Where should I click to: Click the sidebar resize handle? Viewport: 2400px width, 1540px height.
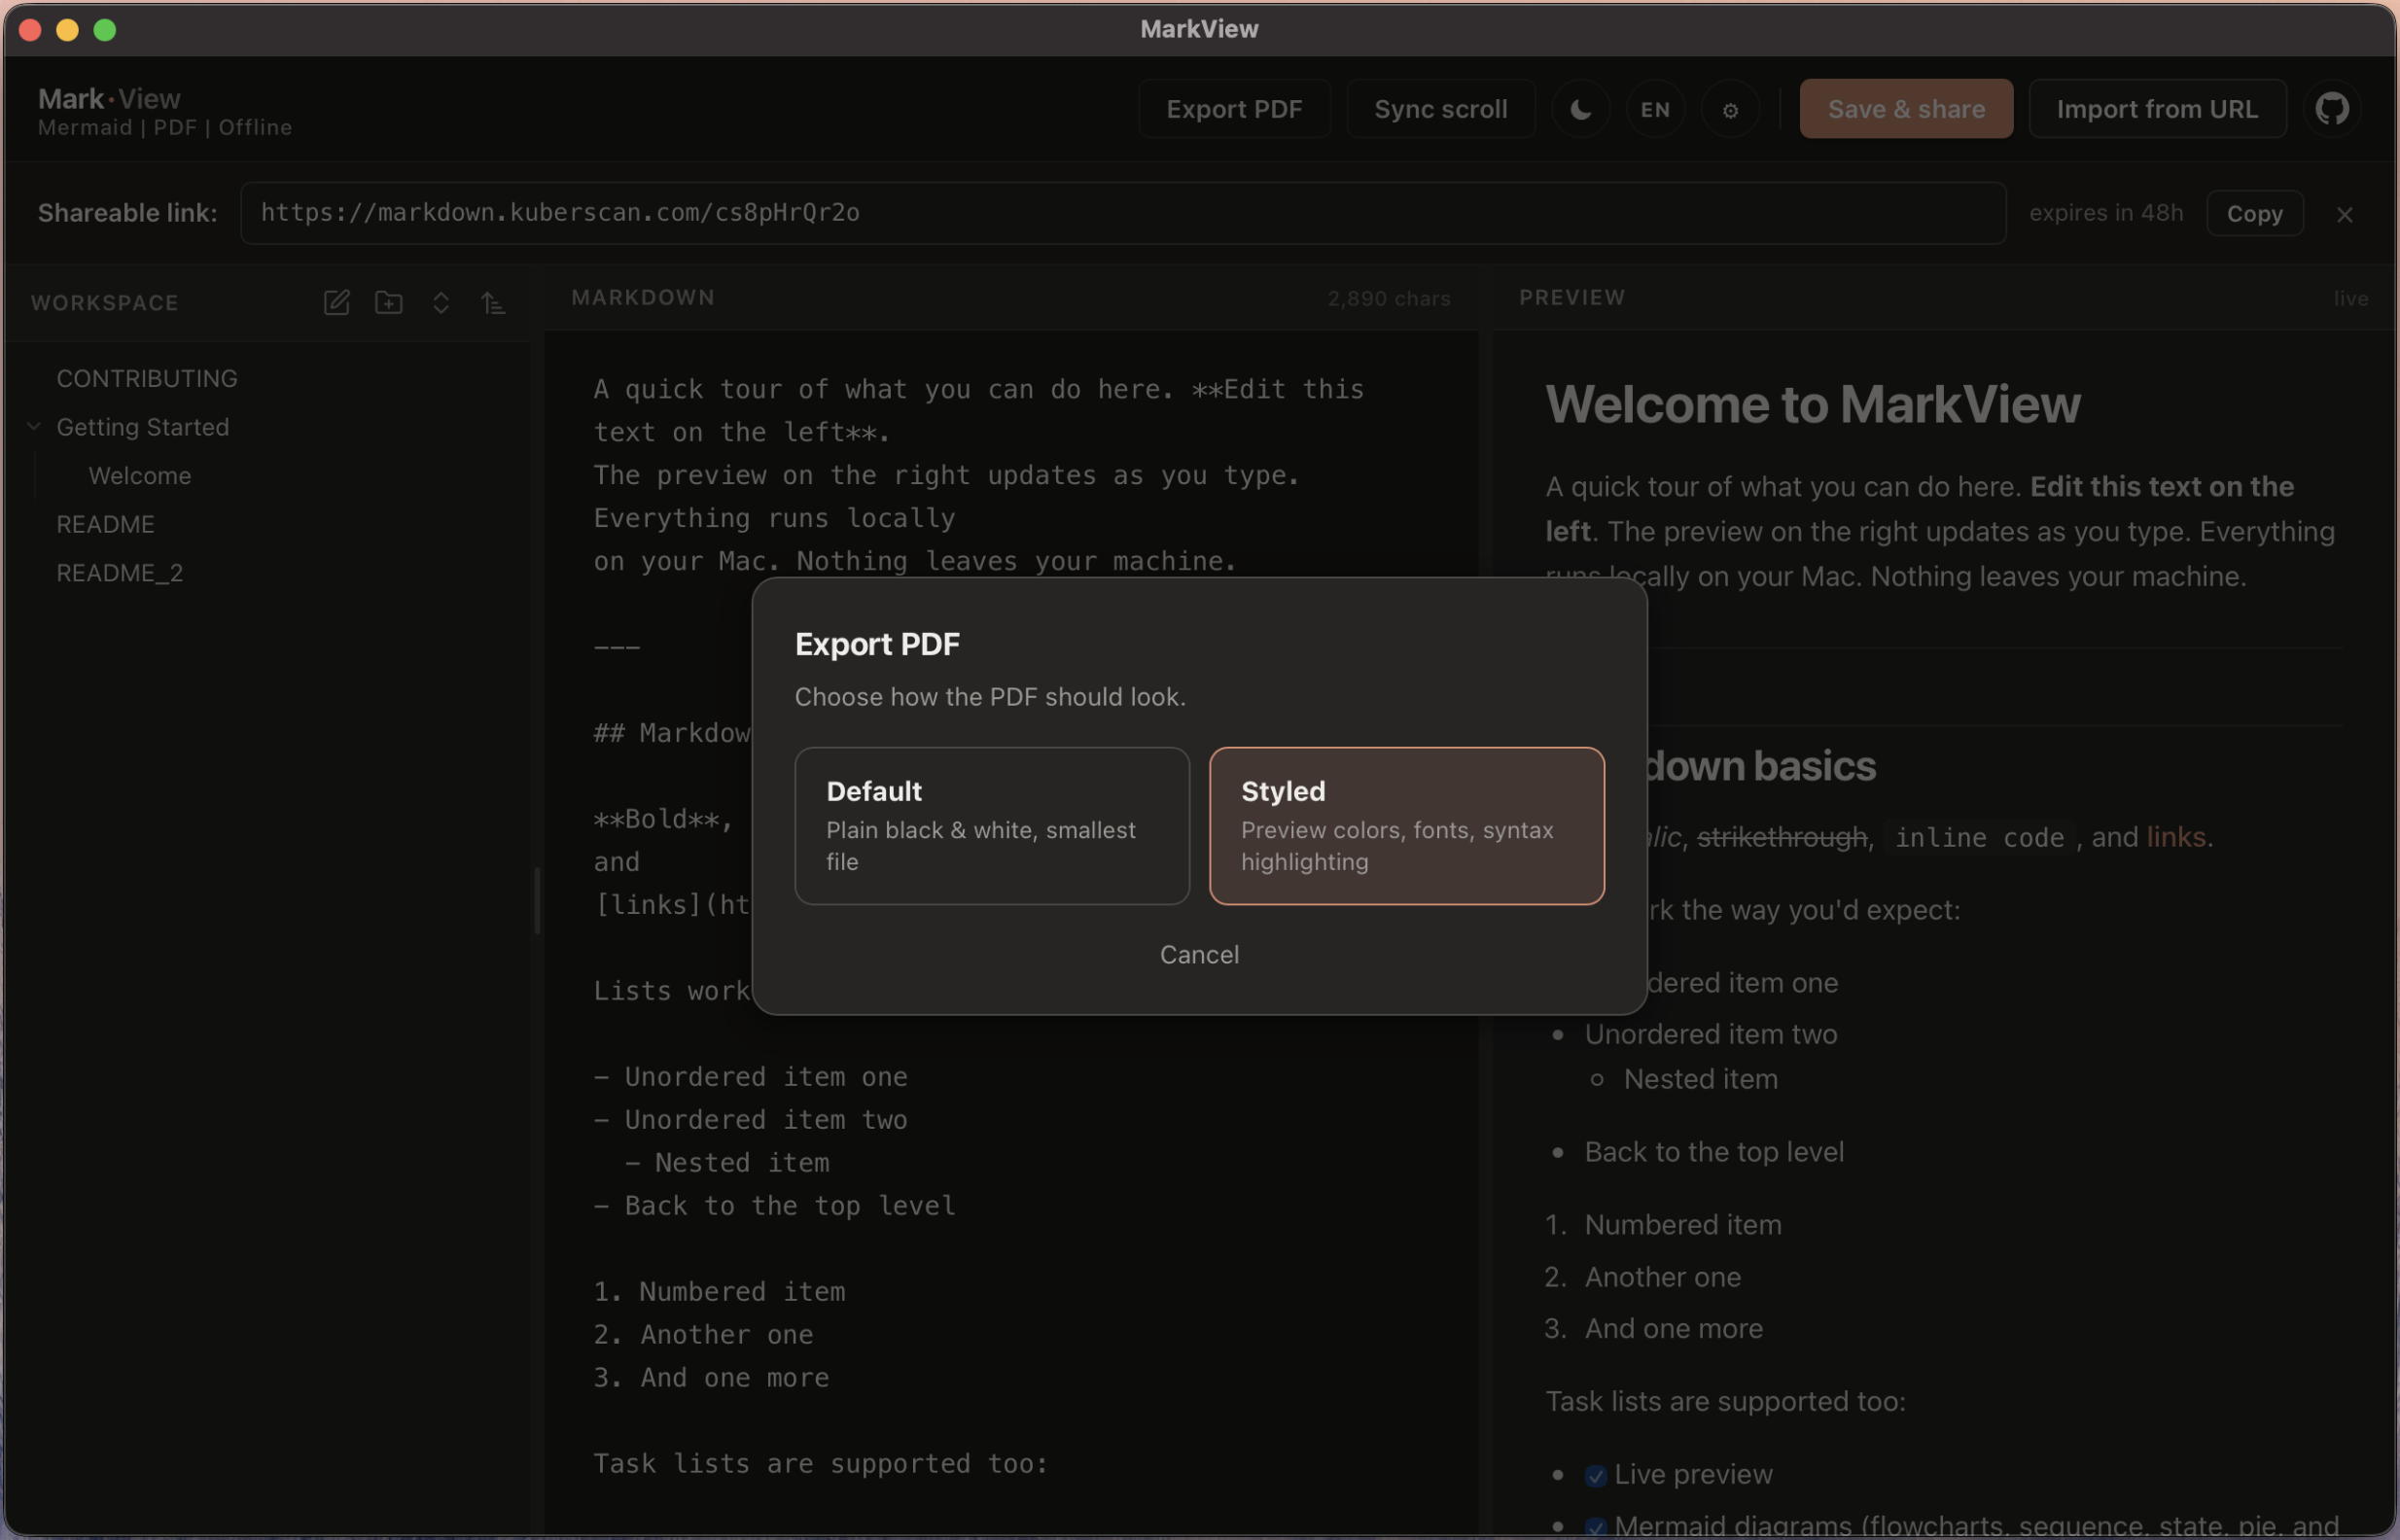(538, 900)
